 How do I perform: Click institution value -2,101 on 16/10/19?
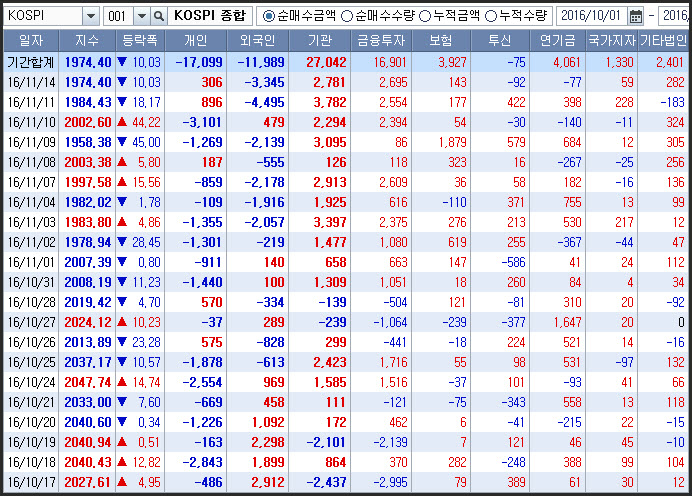pyautogui.click(x=326, y=442)
